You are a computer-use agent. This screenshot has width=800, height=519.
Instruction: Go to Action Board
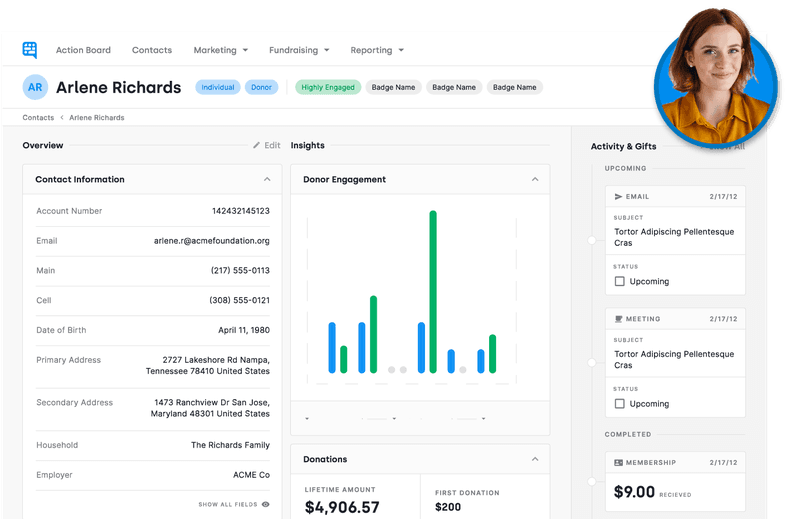pyautogui.click(x=83, y=50)
